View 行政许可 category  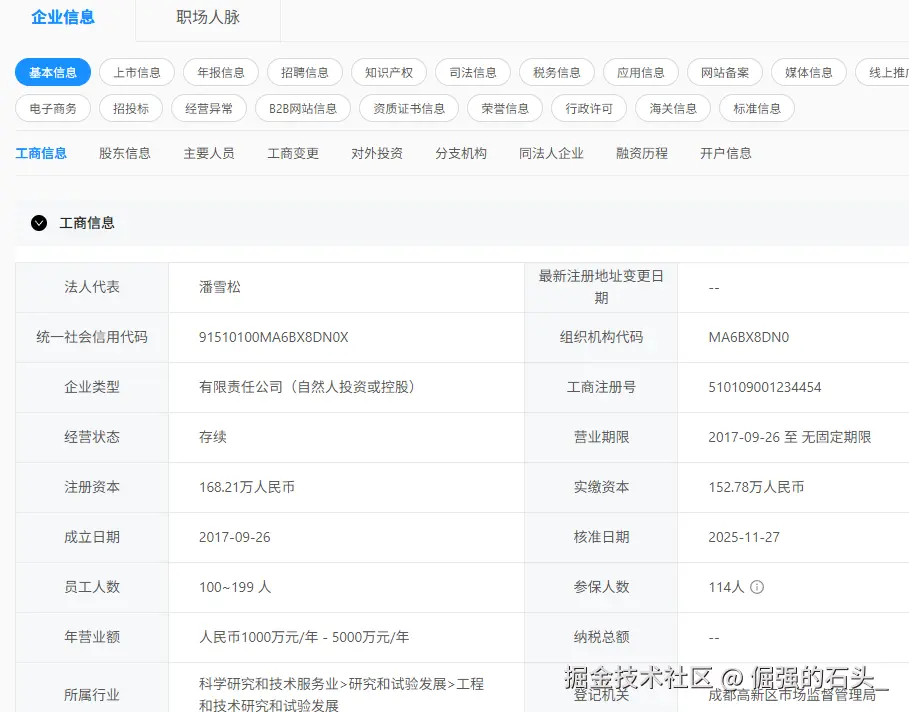pos(589,108)
